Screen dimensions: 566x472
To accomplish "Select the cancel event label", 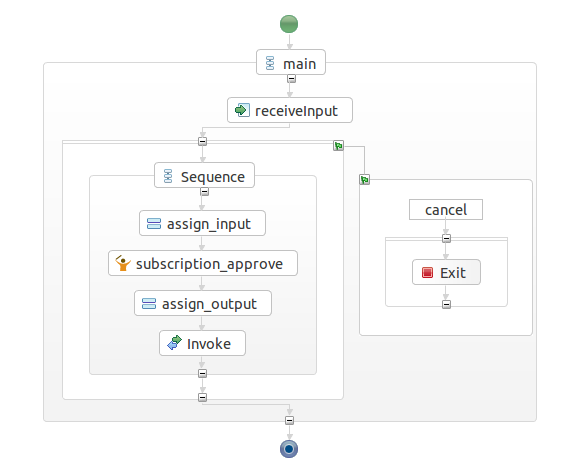I will pos(446,210).
